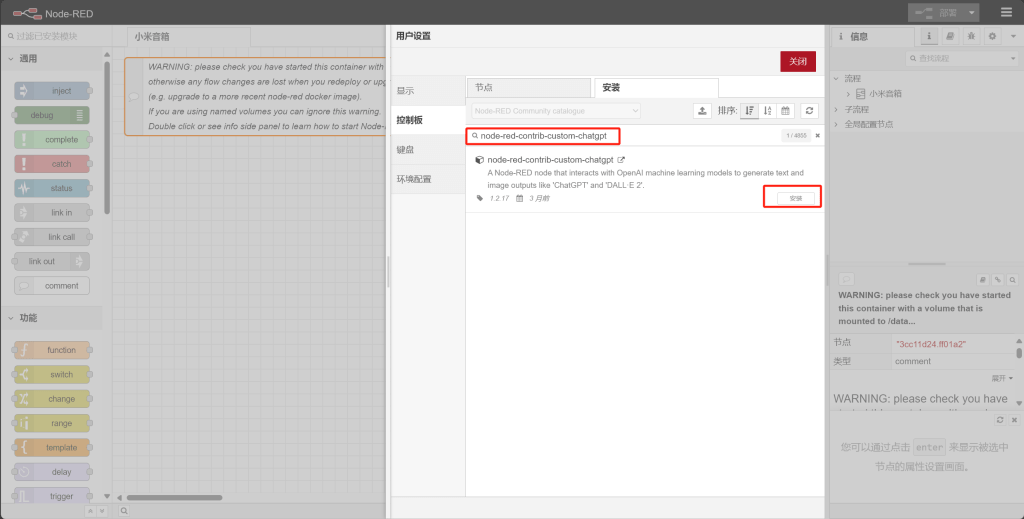Open Node-RED Community catalogue dropdown
This screenshot has width=1024, height=519.
[556, 111]
